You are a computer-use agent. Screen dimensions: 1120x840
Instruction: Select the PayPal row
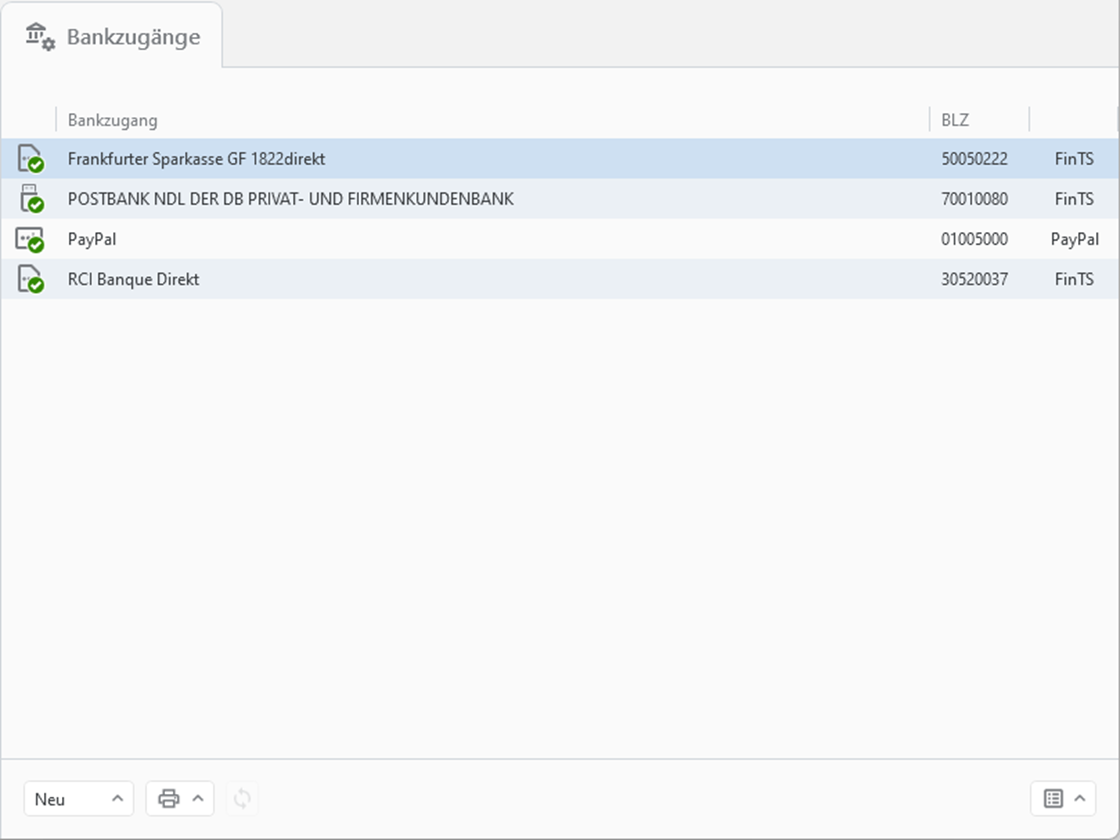pyautogui.click(x=93, y=239)
